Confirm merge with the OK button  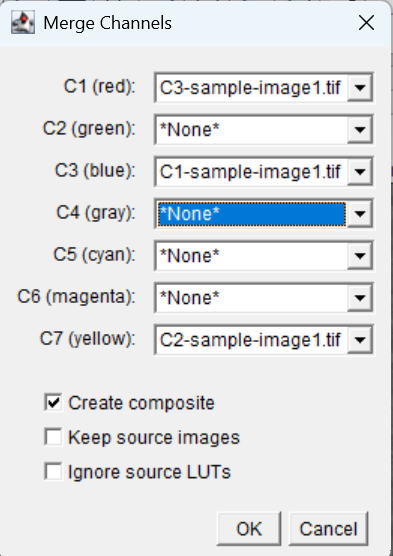click(x=249, y=529)
